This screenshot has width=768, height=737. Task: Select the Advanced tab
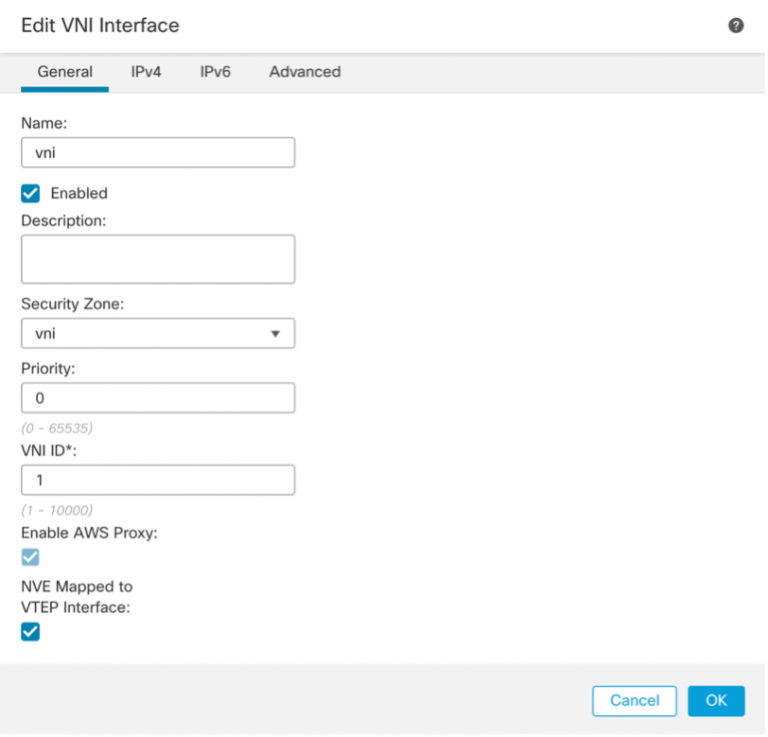pyautogui.click(x=305, y=72)
